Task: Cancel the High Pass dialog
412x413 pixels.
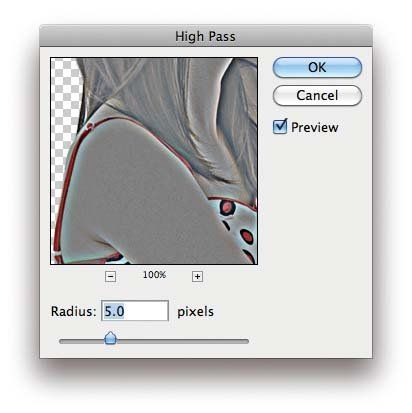Action: [317, 95]
